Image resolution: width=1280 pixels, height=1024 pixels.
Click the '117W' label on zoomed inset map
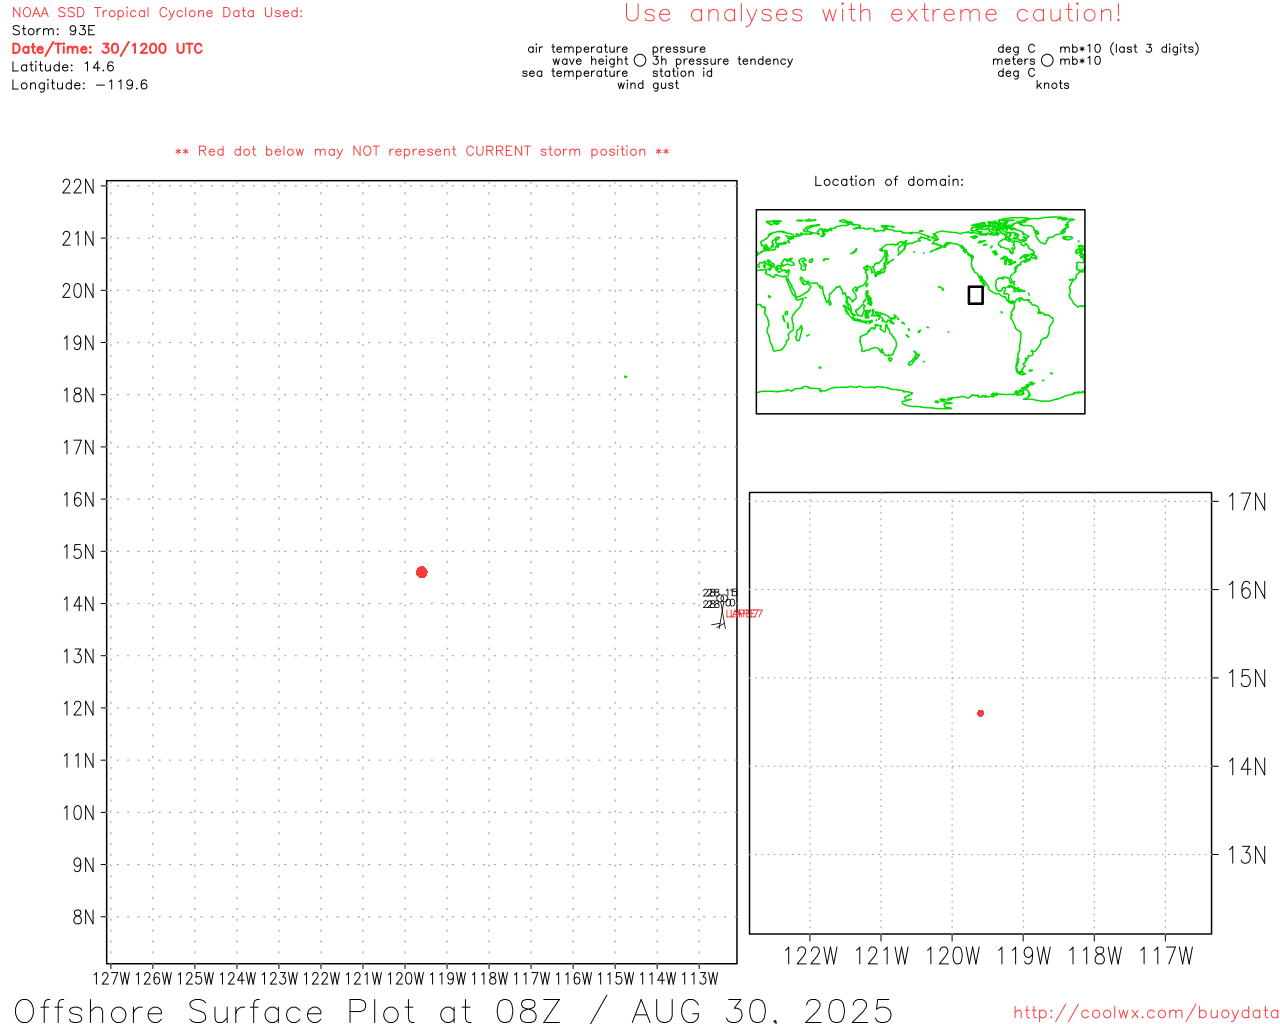pyautogui.click(x=1166, y=957)
